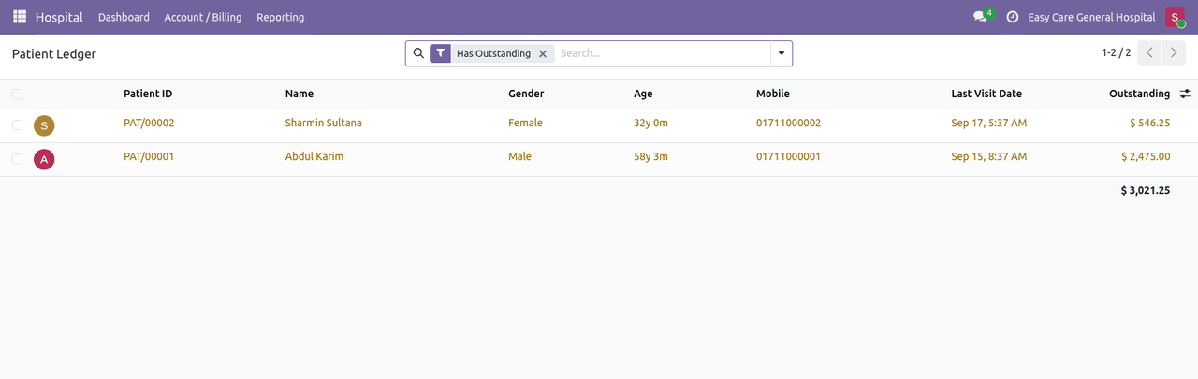Tick checkbox for PAT/00002 row

(x=17, y=125)
